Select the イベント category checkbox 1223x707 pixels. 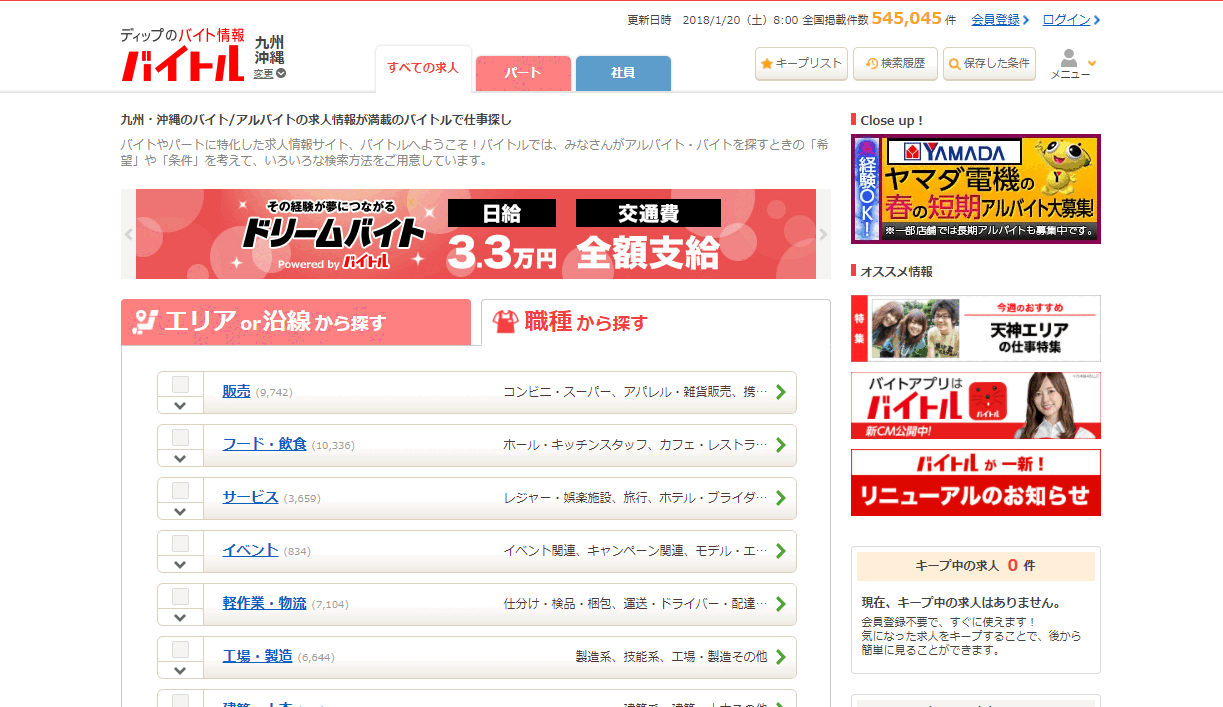click(180, 543)
